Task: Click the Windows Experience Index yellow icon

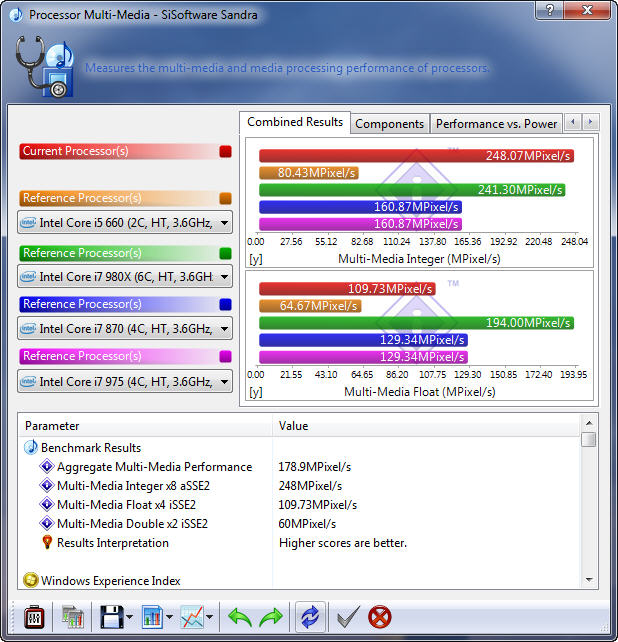Action: [x=31, y=580]
